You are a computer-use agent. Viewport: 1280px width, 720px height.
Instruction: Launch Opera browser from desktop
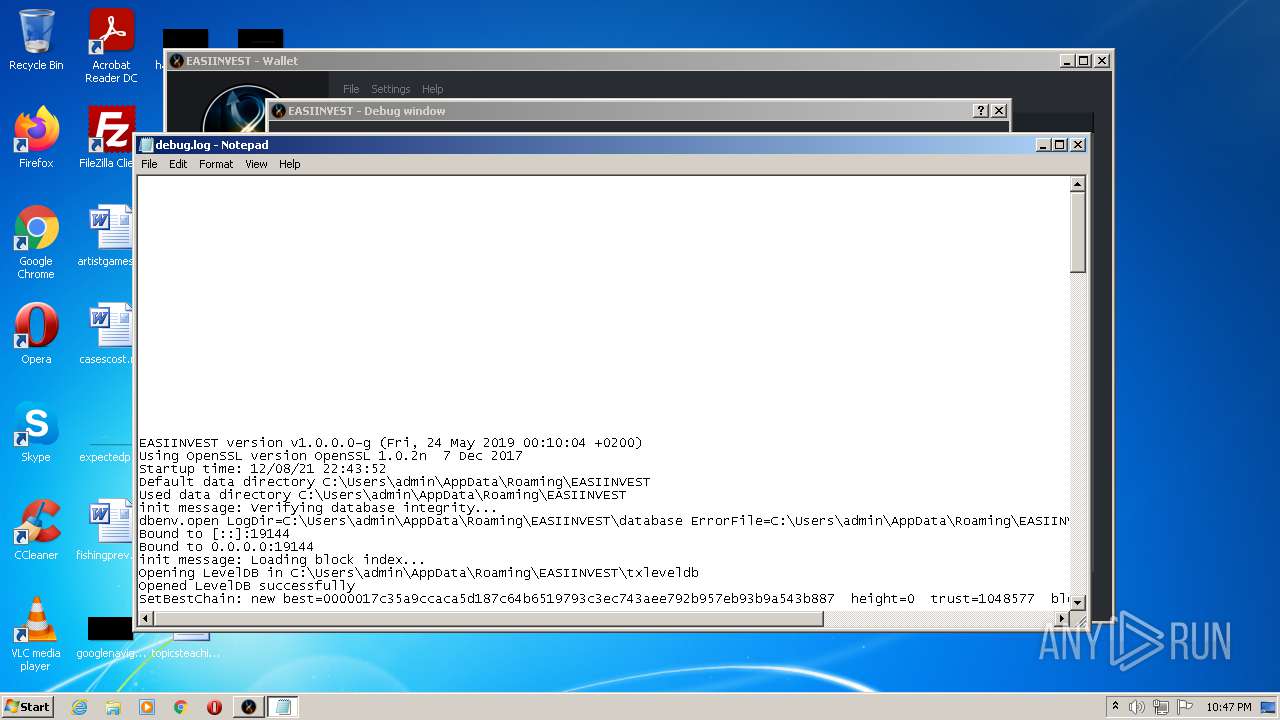(36, 333)
